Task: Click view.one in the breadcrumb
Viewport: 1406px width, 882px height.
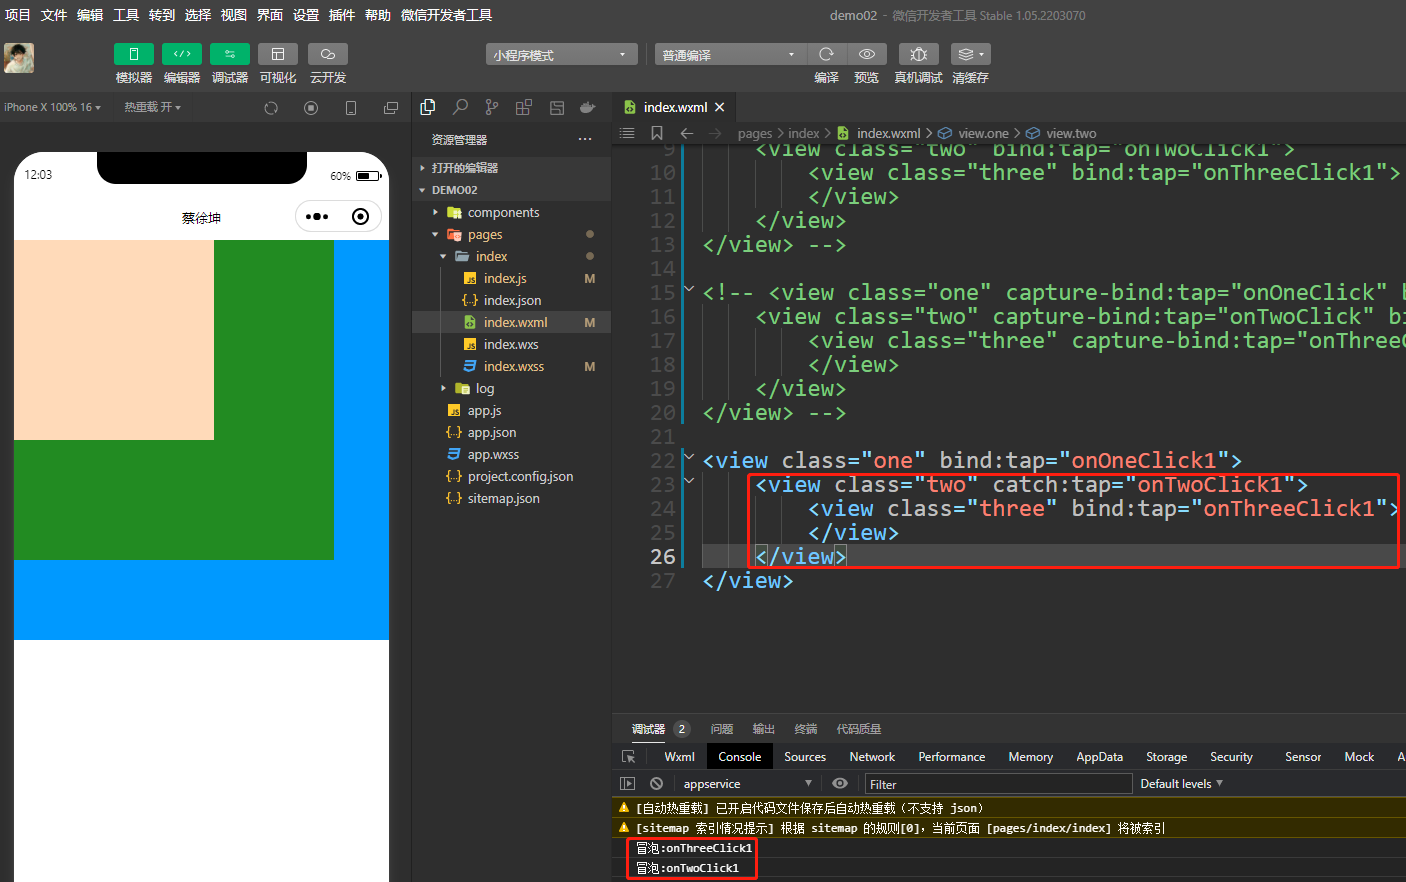Action: pos(984,133)
